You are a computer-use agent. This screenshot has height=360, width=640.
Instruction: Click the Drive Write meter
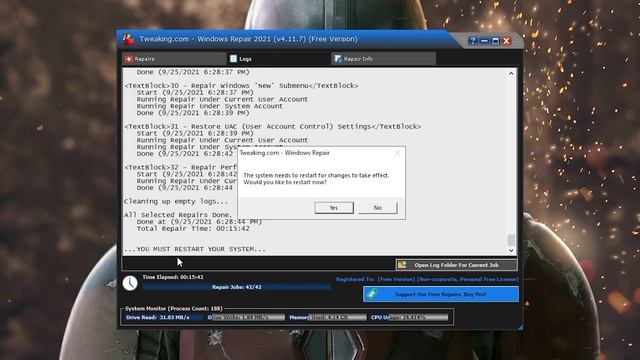(x=246, y=317)
